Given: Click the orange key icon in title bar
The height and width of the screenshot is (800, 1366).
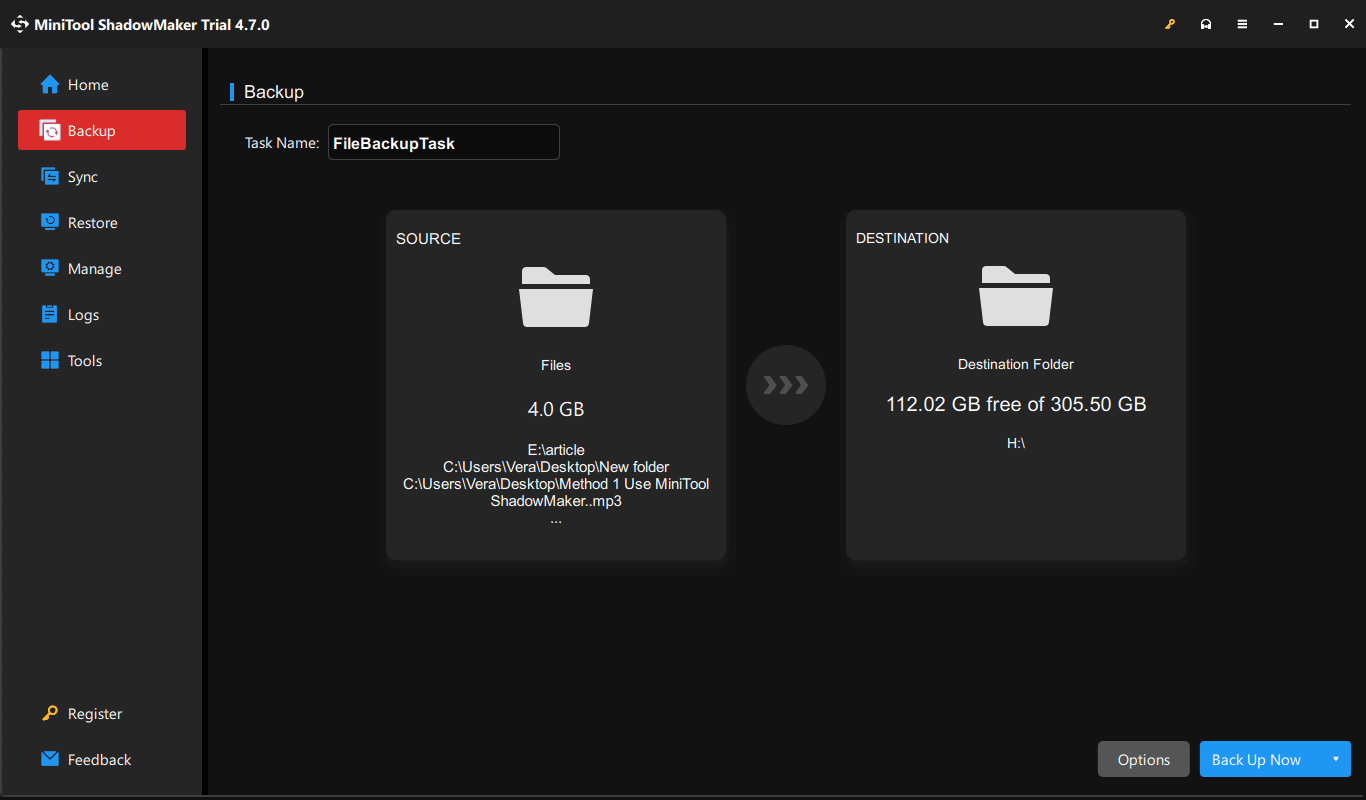Looking at the screenshot, I should 1170,24.
